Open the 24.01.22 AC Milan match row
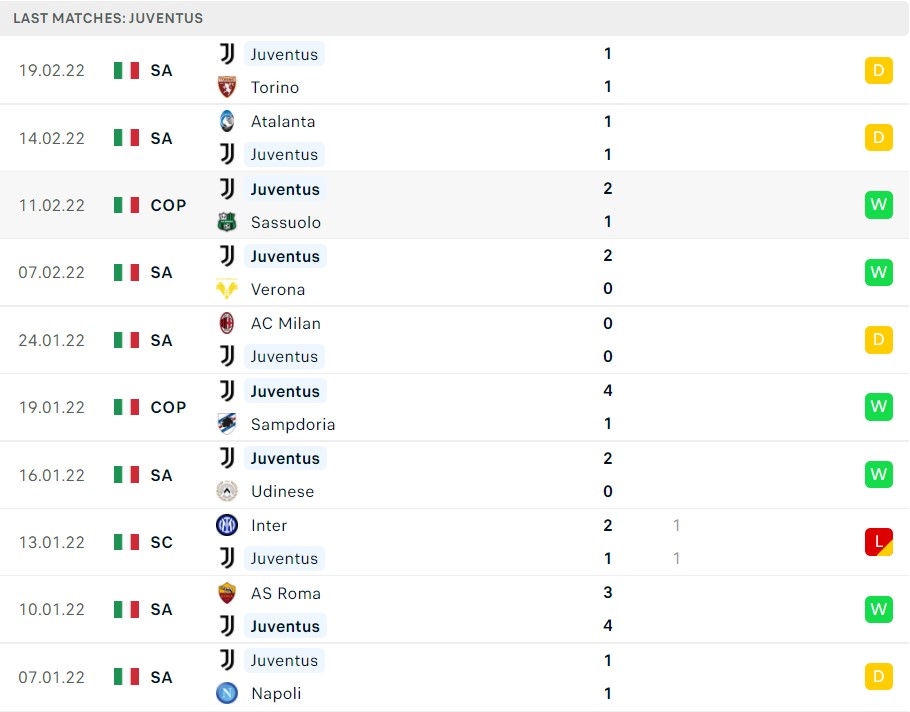The width and height of the screenshot is (910, 712). [454, 340]
